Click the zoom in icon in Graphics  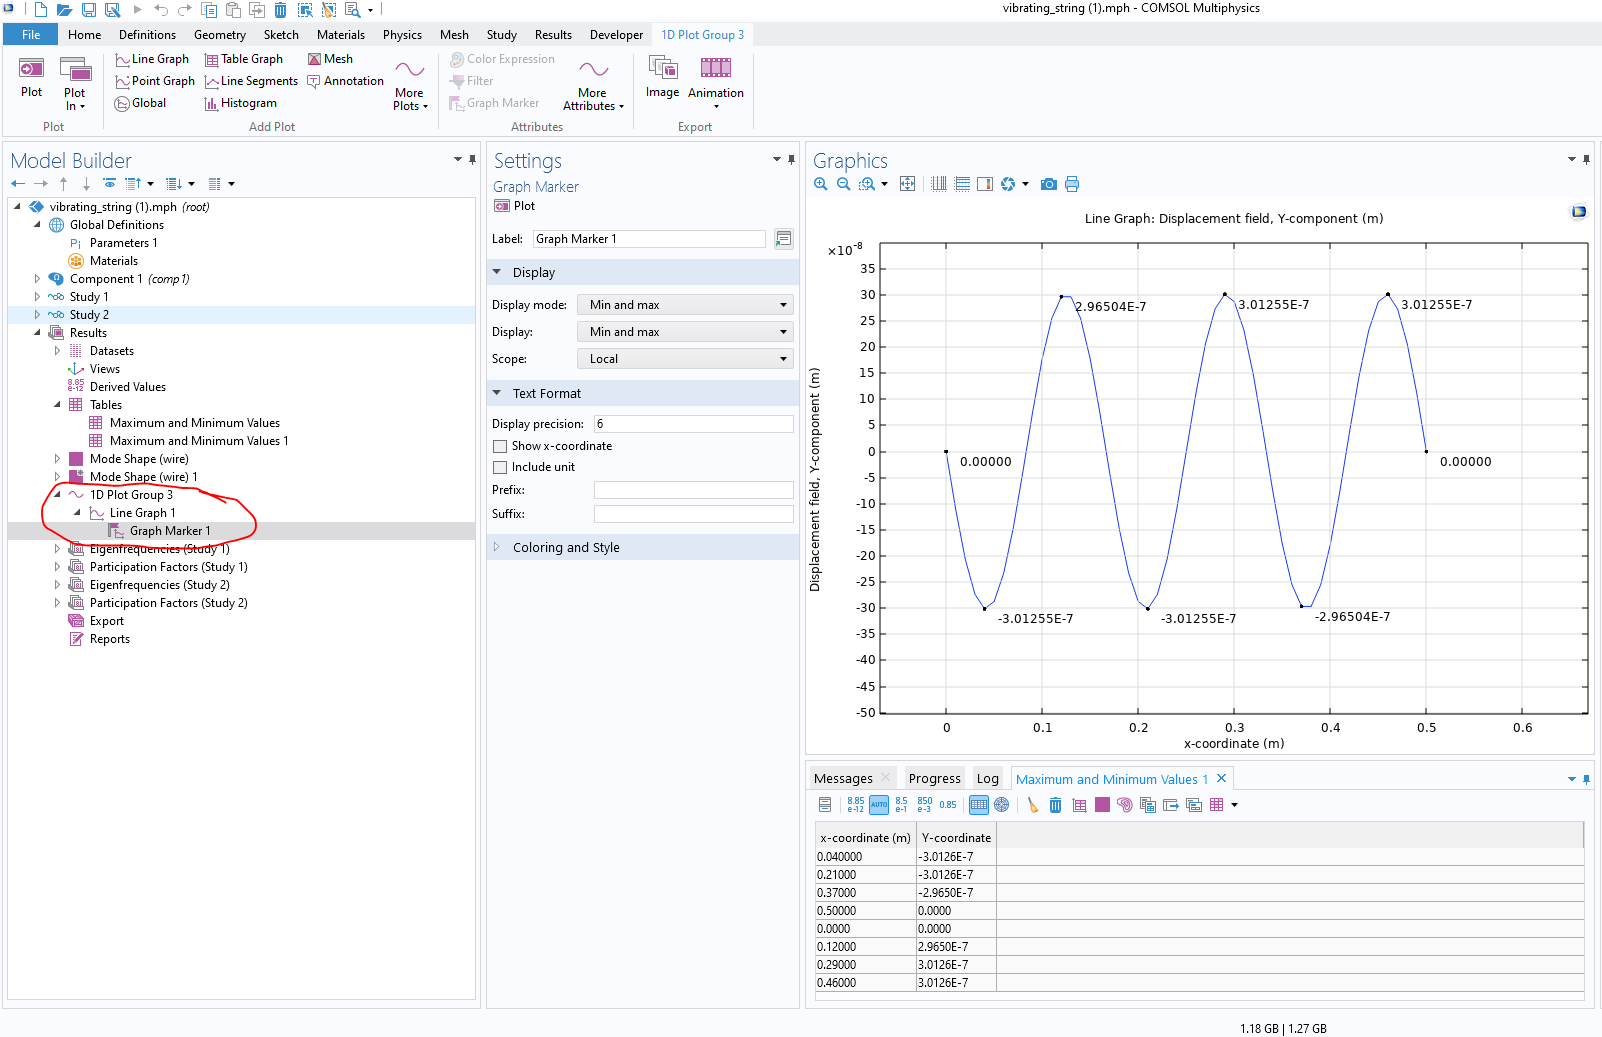tap(821, 184)
